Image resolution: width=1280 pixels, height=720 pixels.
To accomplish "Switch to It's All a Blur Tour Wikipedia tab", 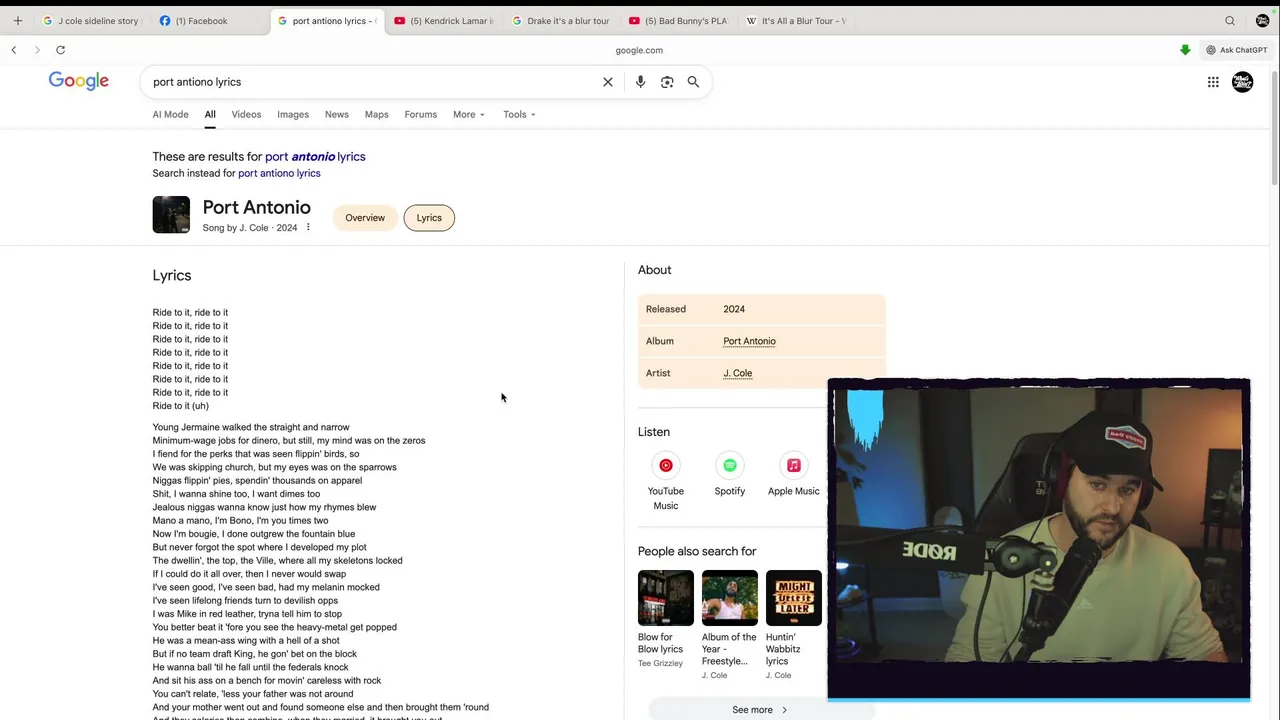I will [797, 20].
